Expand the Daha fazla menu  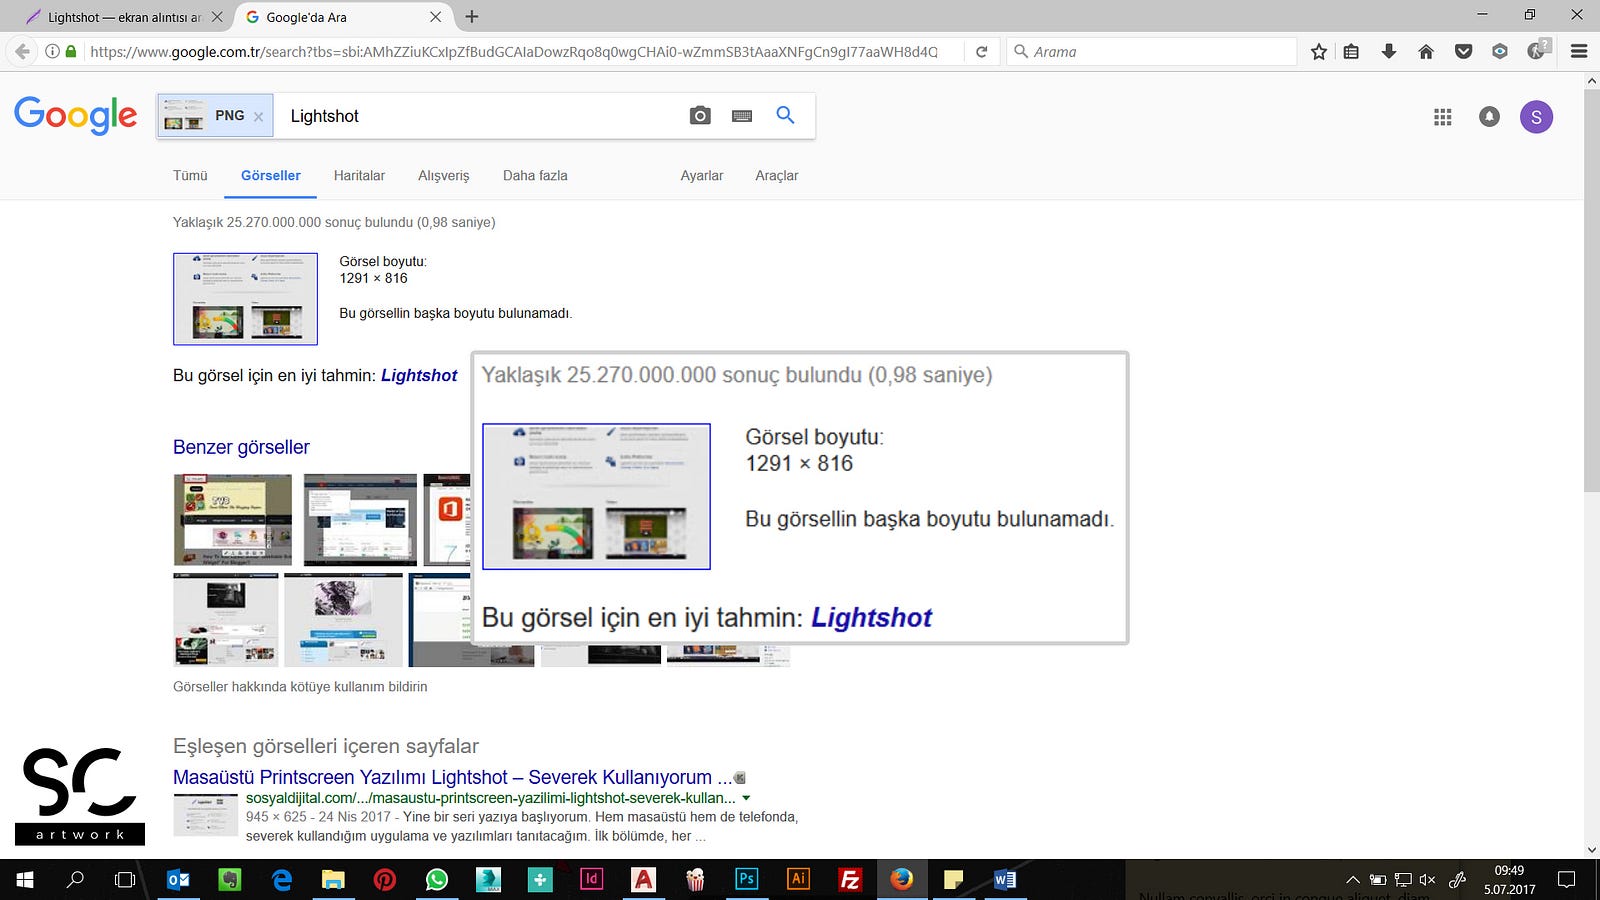[x=535, y=176]
